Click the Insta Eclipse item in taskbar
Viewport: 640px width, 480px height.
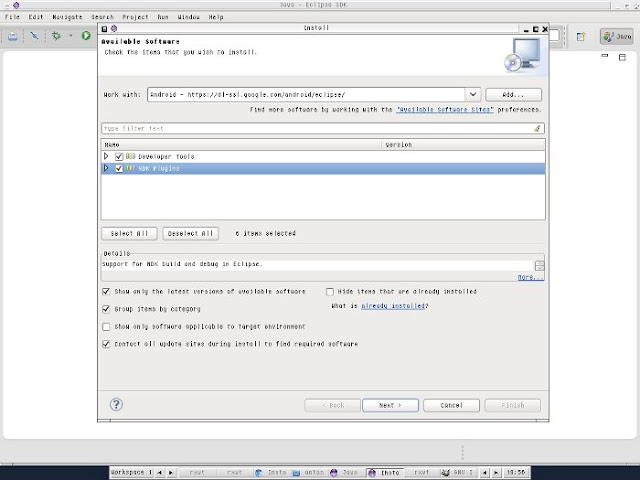tap(384, 473)
